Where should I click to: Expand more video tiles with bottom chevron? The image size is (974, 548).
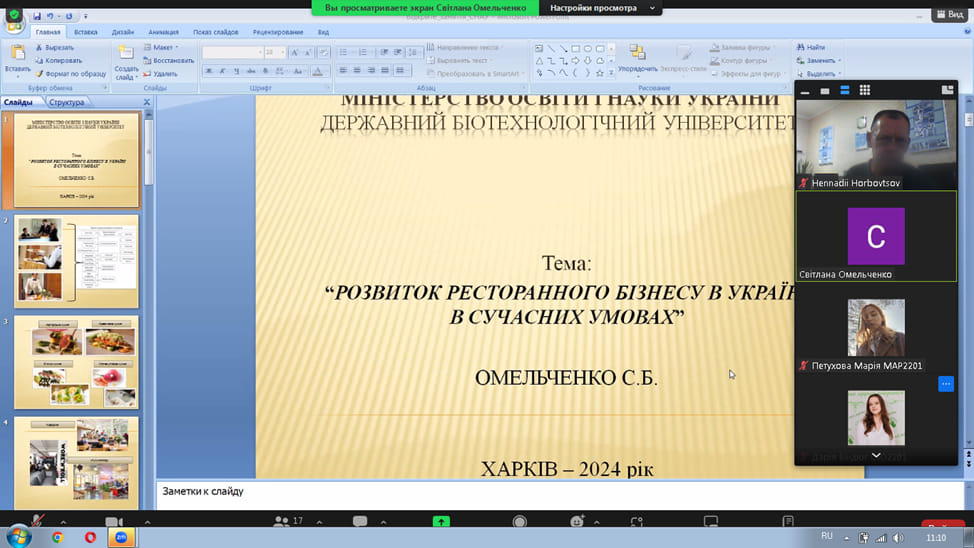876,456
